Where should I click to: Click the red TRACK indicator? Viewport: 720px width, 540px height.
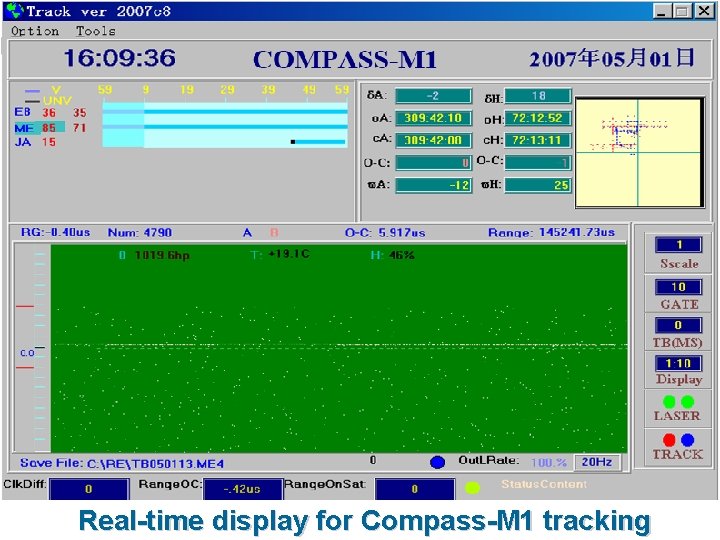coord(669,440)
